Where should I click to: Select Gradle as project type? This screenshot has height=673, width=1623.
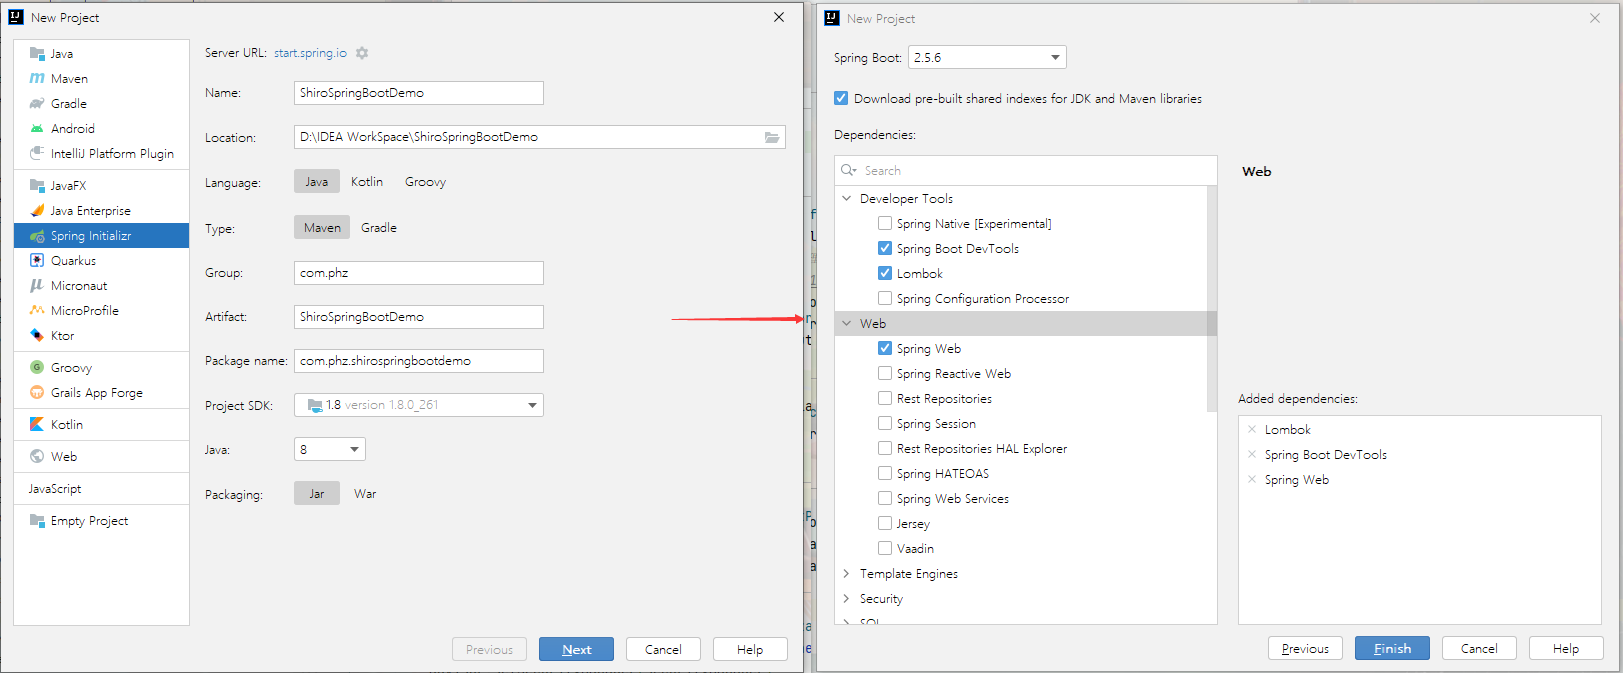point(379,228)
